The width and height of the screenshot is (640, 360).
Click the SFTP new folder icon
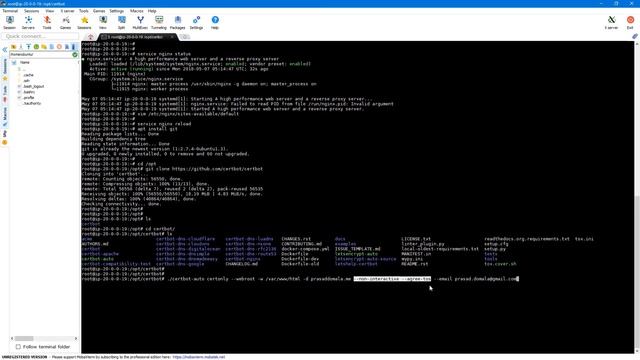(44, 47)
